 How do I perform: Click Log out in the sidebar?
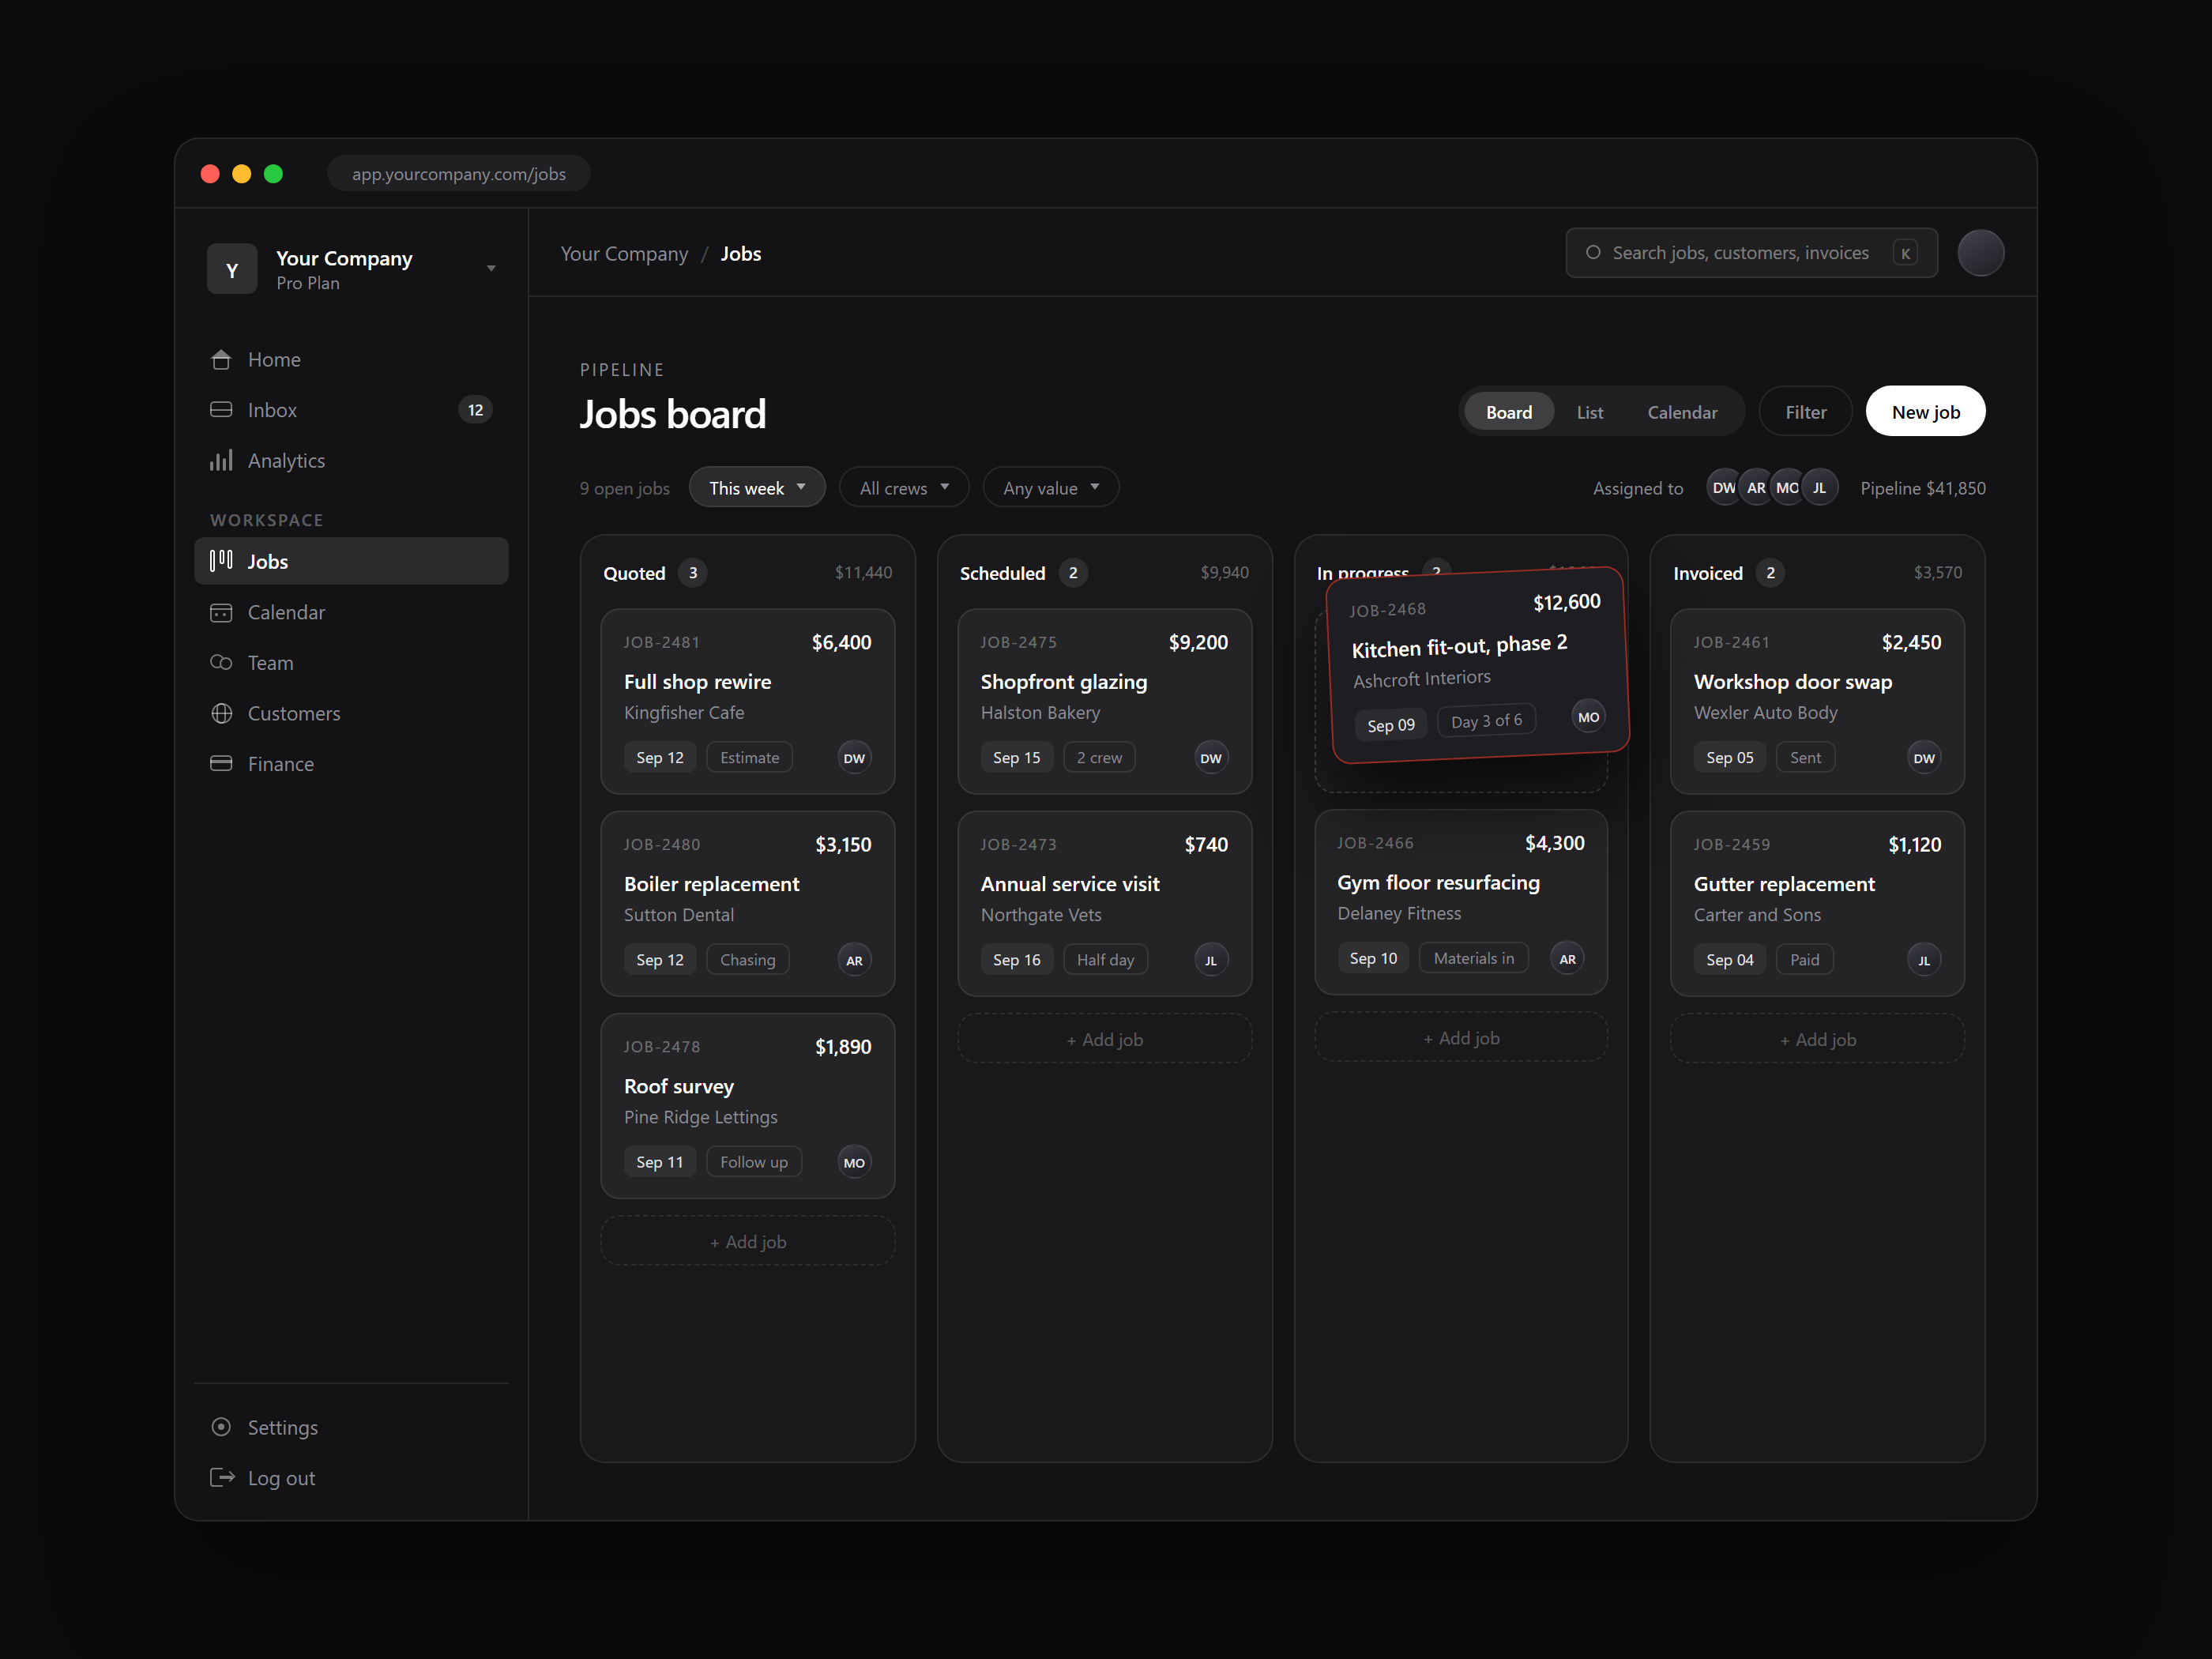pos(351,1478)
